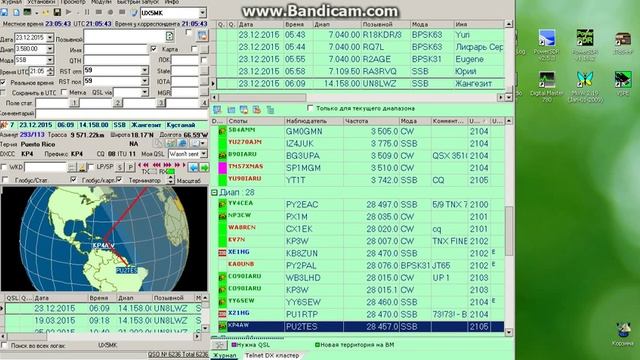Toggle the Сохранить в UTC checkbox
This screenshot has width=640, height=360.
(x=3, y=92)
